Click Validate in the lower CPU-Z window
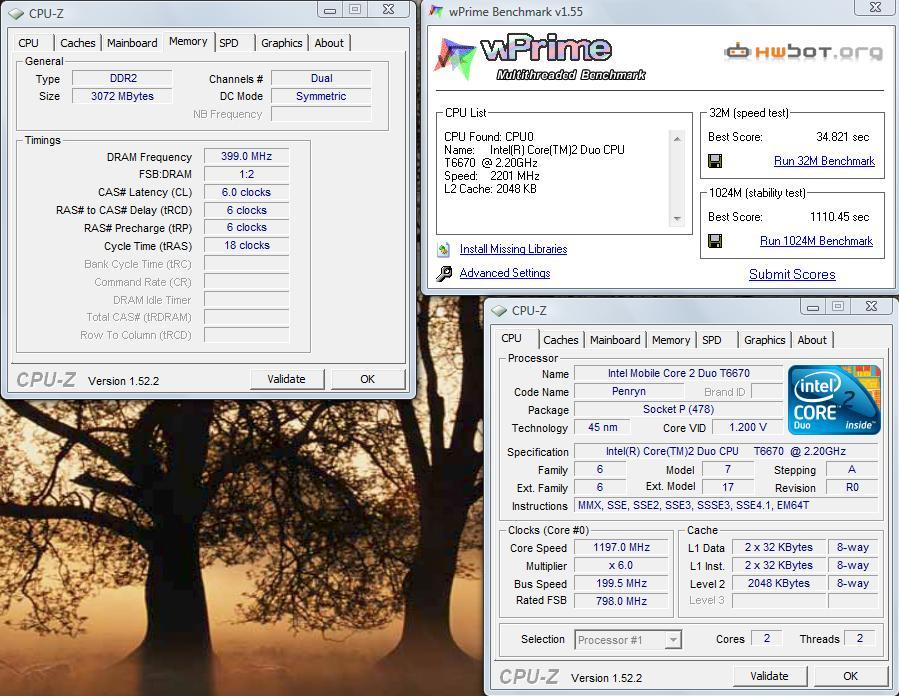 click(x=769, y=676)
